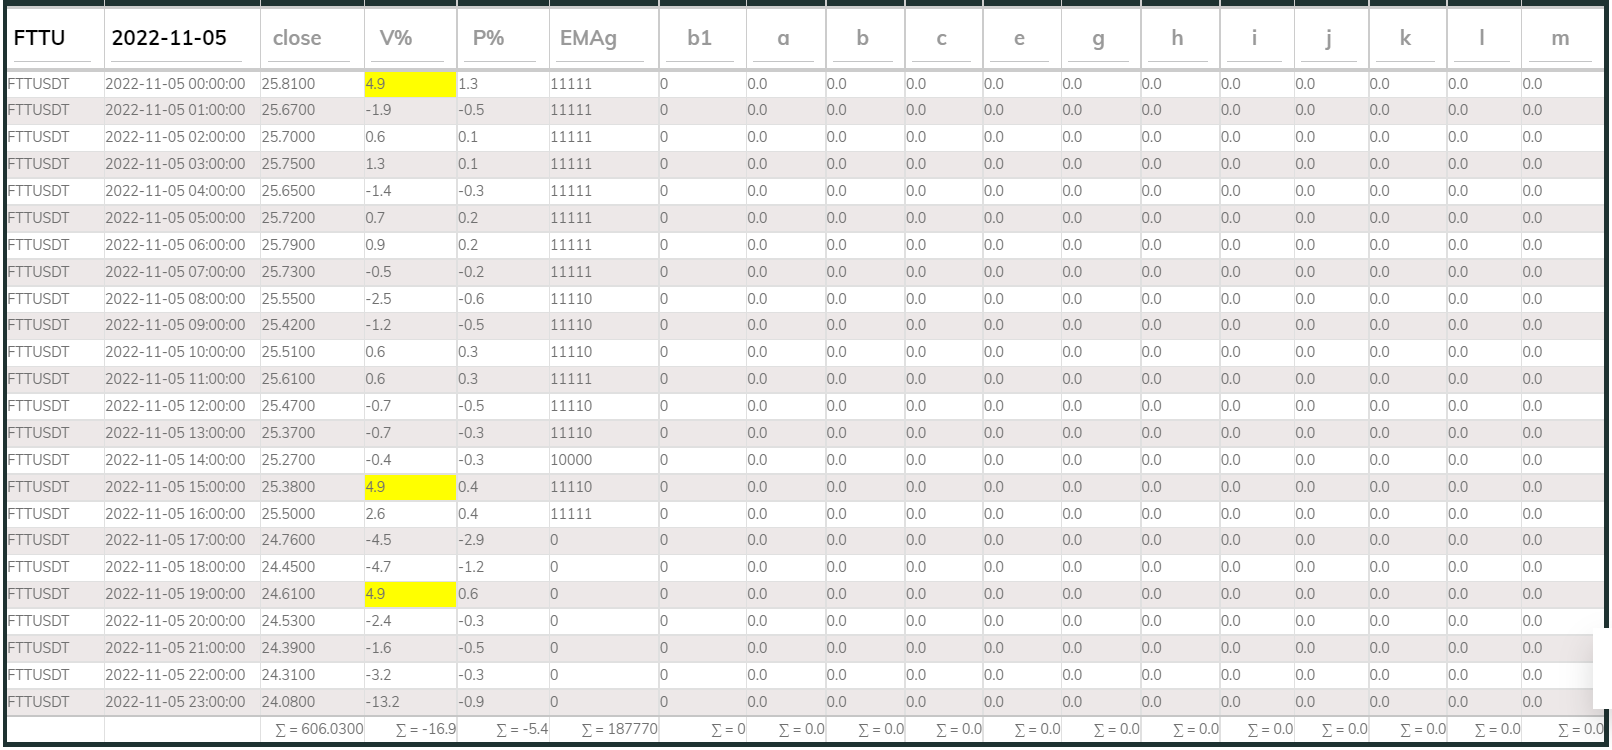Click the close price 24.7600 cell
Viewport: 1612px width, 750px height.
pyautogui.click(x=289, y=540)
